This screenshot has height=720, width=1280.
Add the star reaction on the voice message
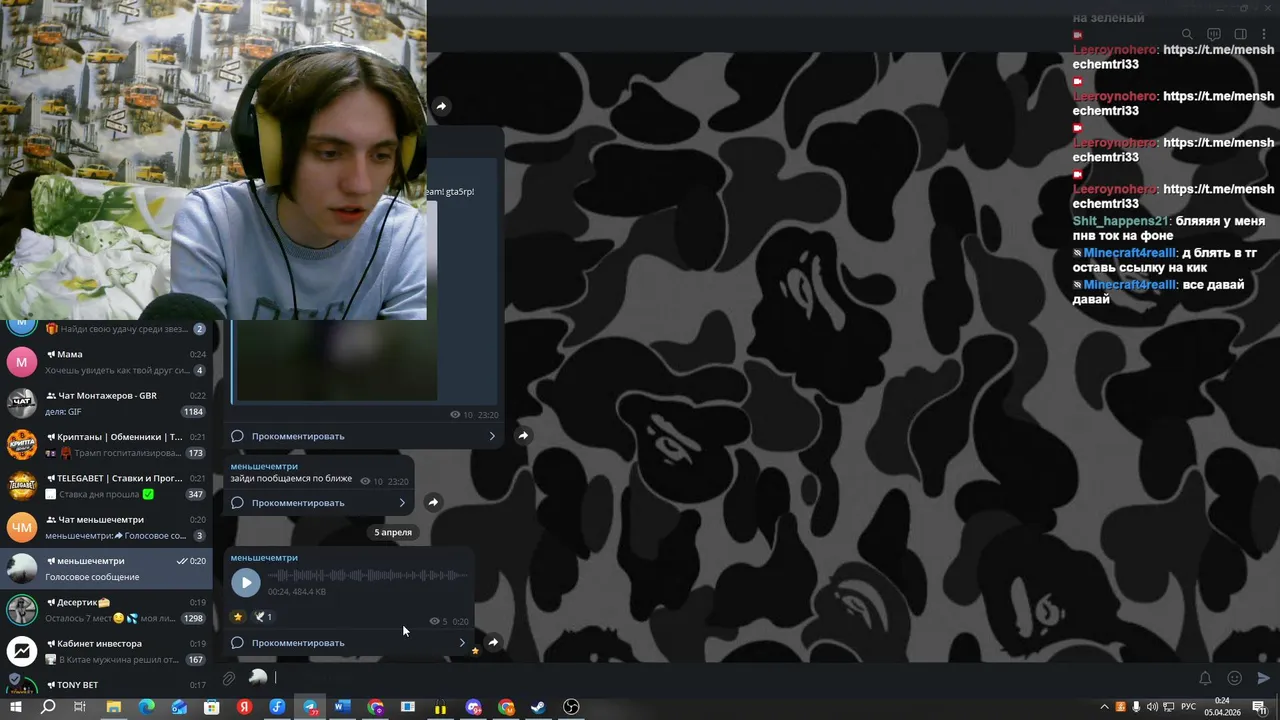pos(238,616)
